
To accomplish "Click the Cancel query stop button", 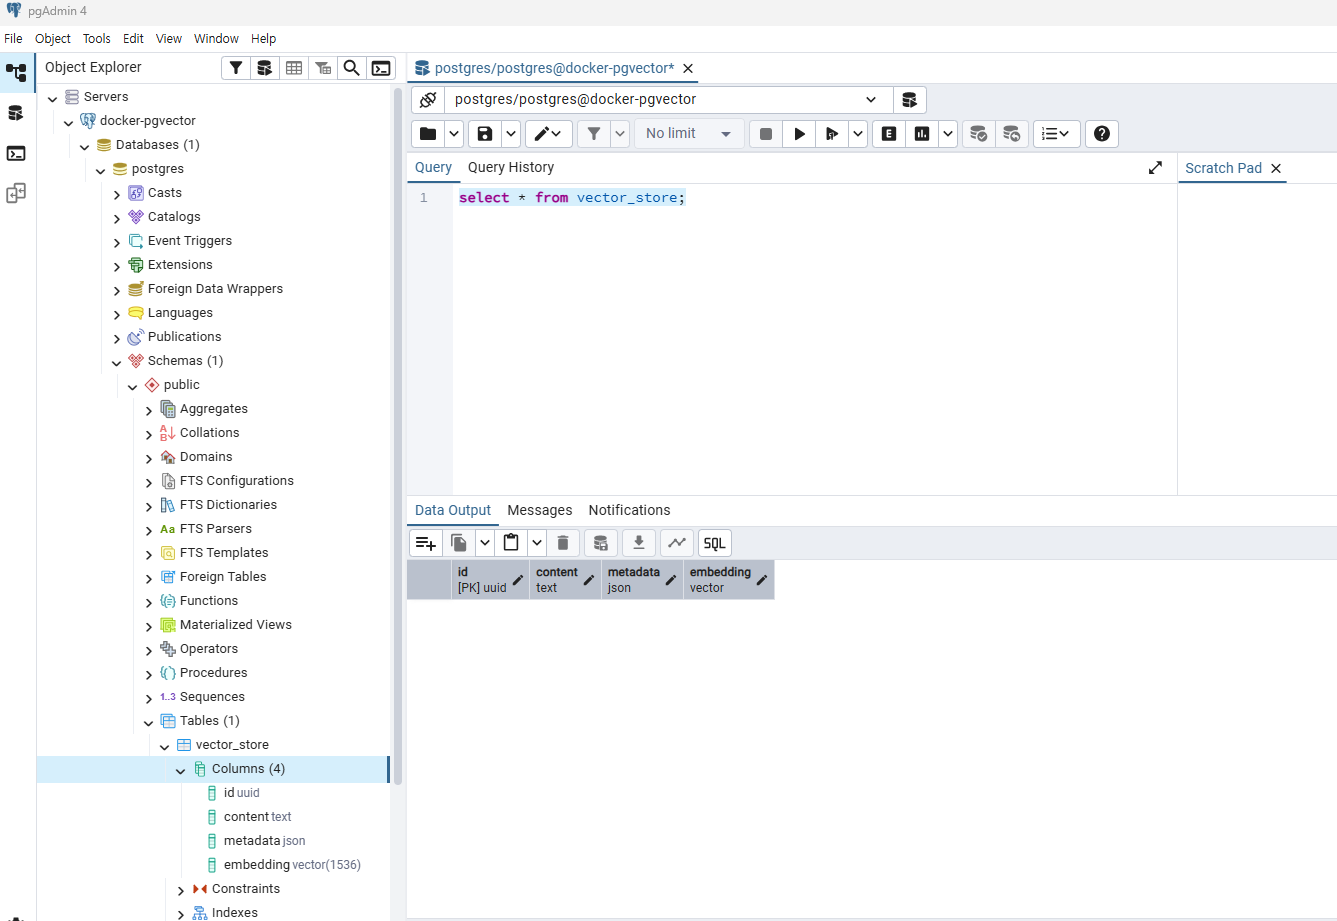I will 766,134.
